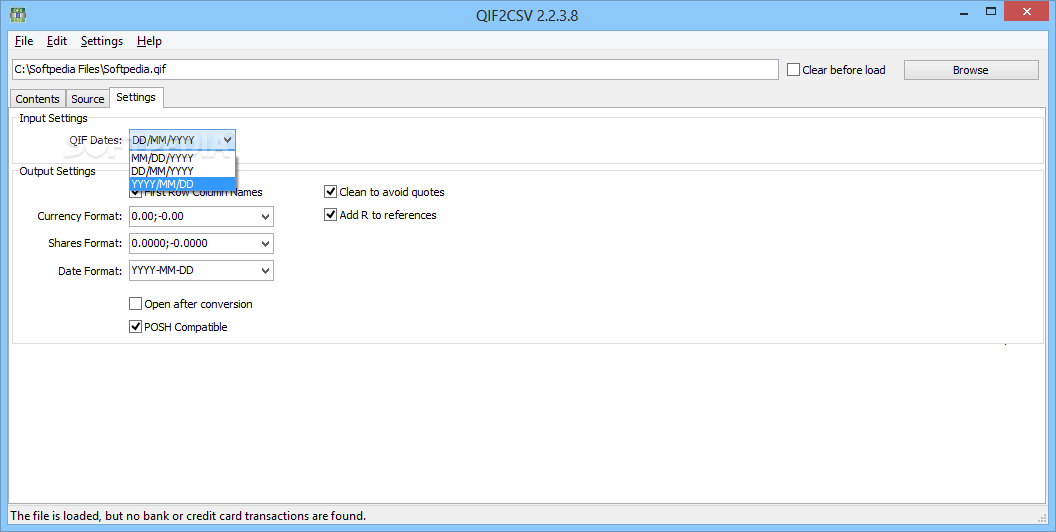Viewport: 1056px width, 532px height.
Task: Open the Help menu
Action: tap(149, 41)
